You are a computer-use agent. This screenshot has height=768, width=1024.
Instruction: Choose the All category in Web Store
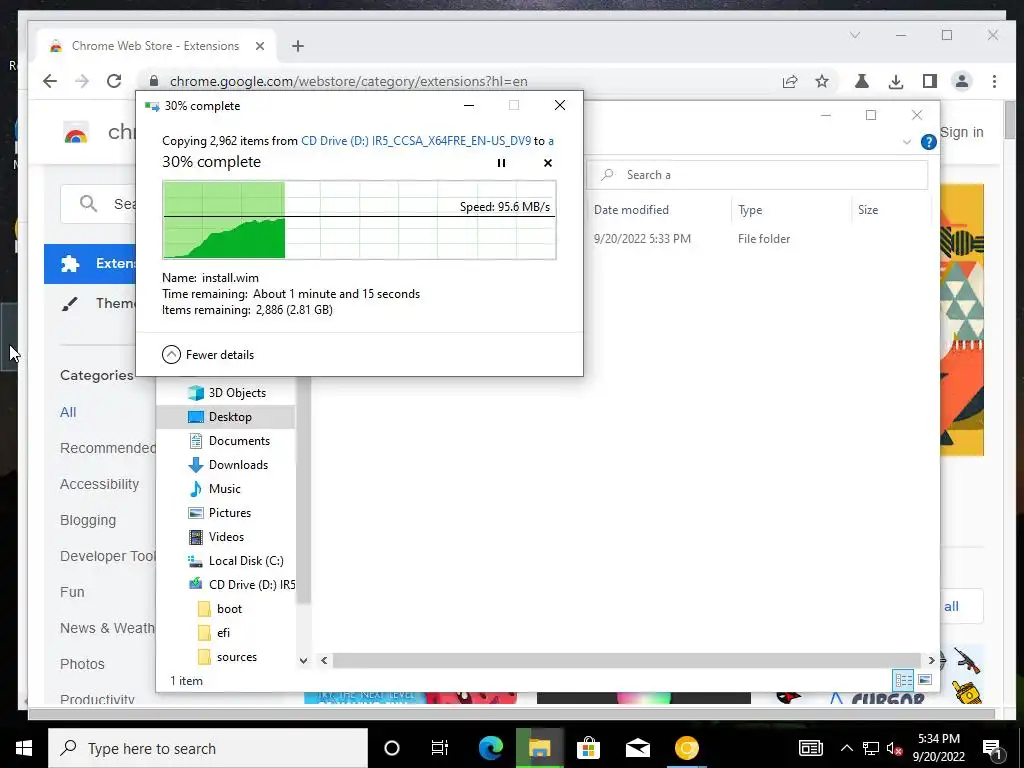[x=68, y=412]
